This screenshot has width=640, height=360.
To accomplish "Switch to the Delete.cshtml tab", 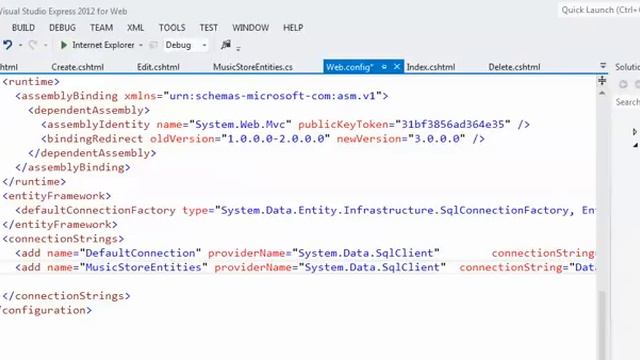I will point(514,67).
